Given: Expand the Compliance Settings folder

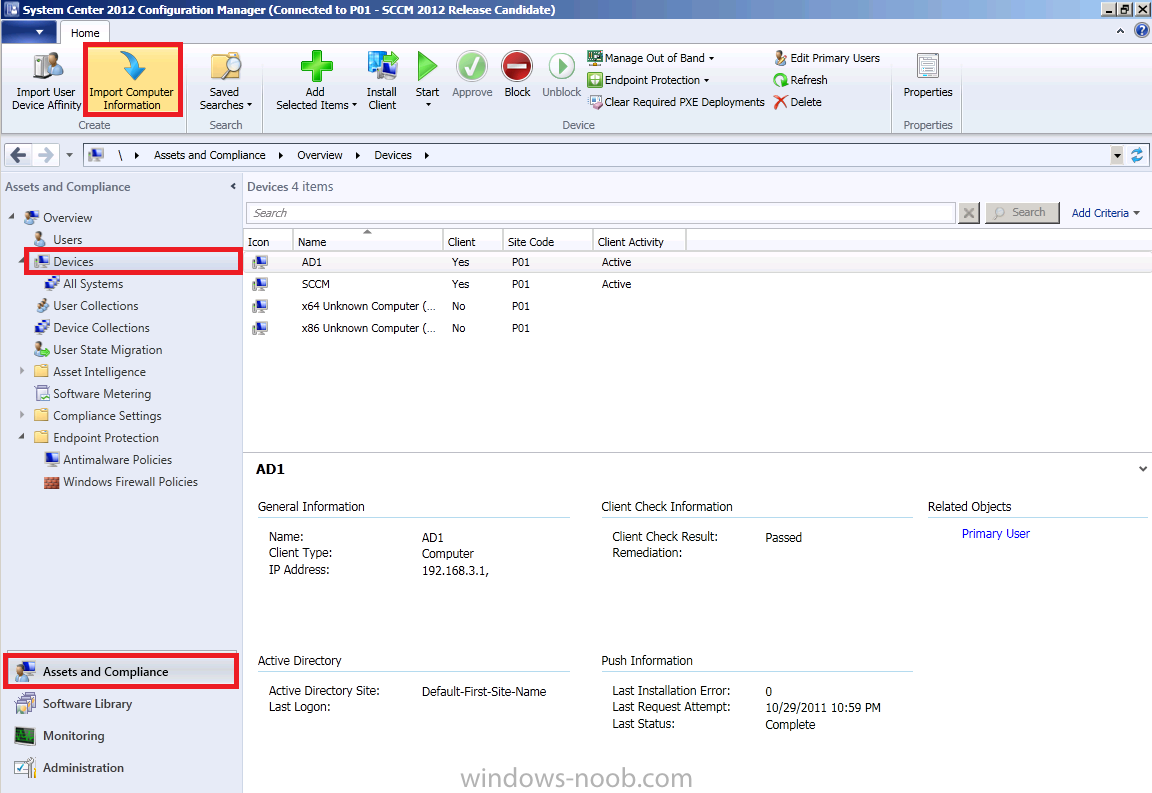Looking at the screenshot, I should pos(22,415).
